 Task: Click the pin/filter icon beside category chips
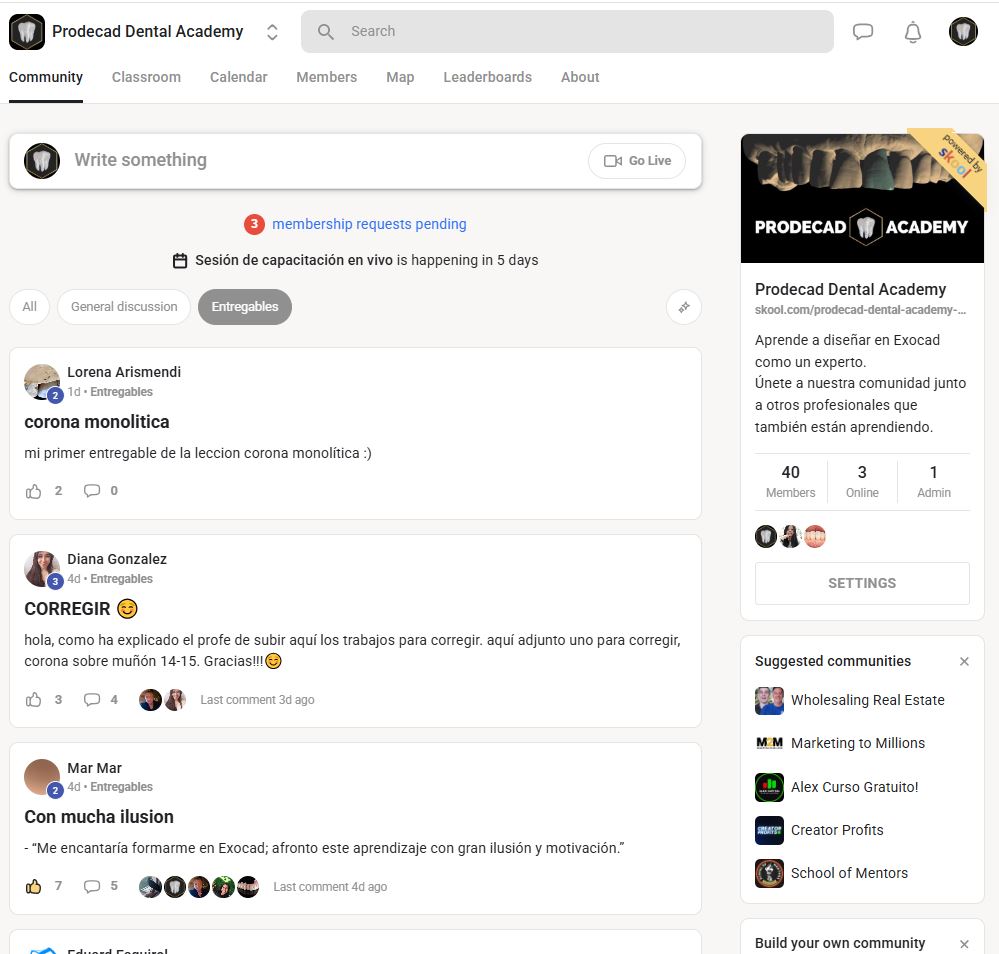684,307
